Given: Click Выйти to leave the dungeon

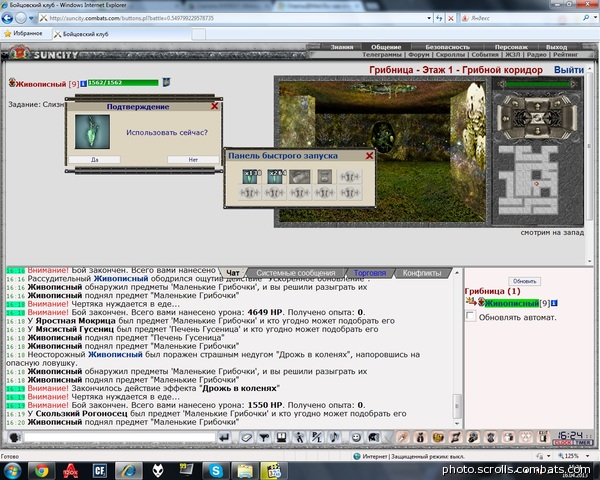Looking at the screenshot, I should [569, 70].
